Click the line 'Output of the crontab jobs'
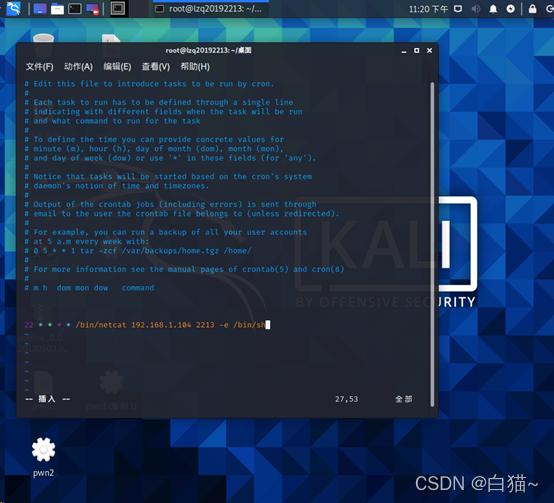The height and width of the screenshot is (503, 554). [x=170, y=205]
